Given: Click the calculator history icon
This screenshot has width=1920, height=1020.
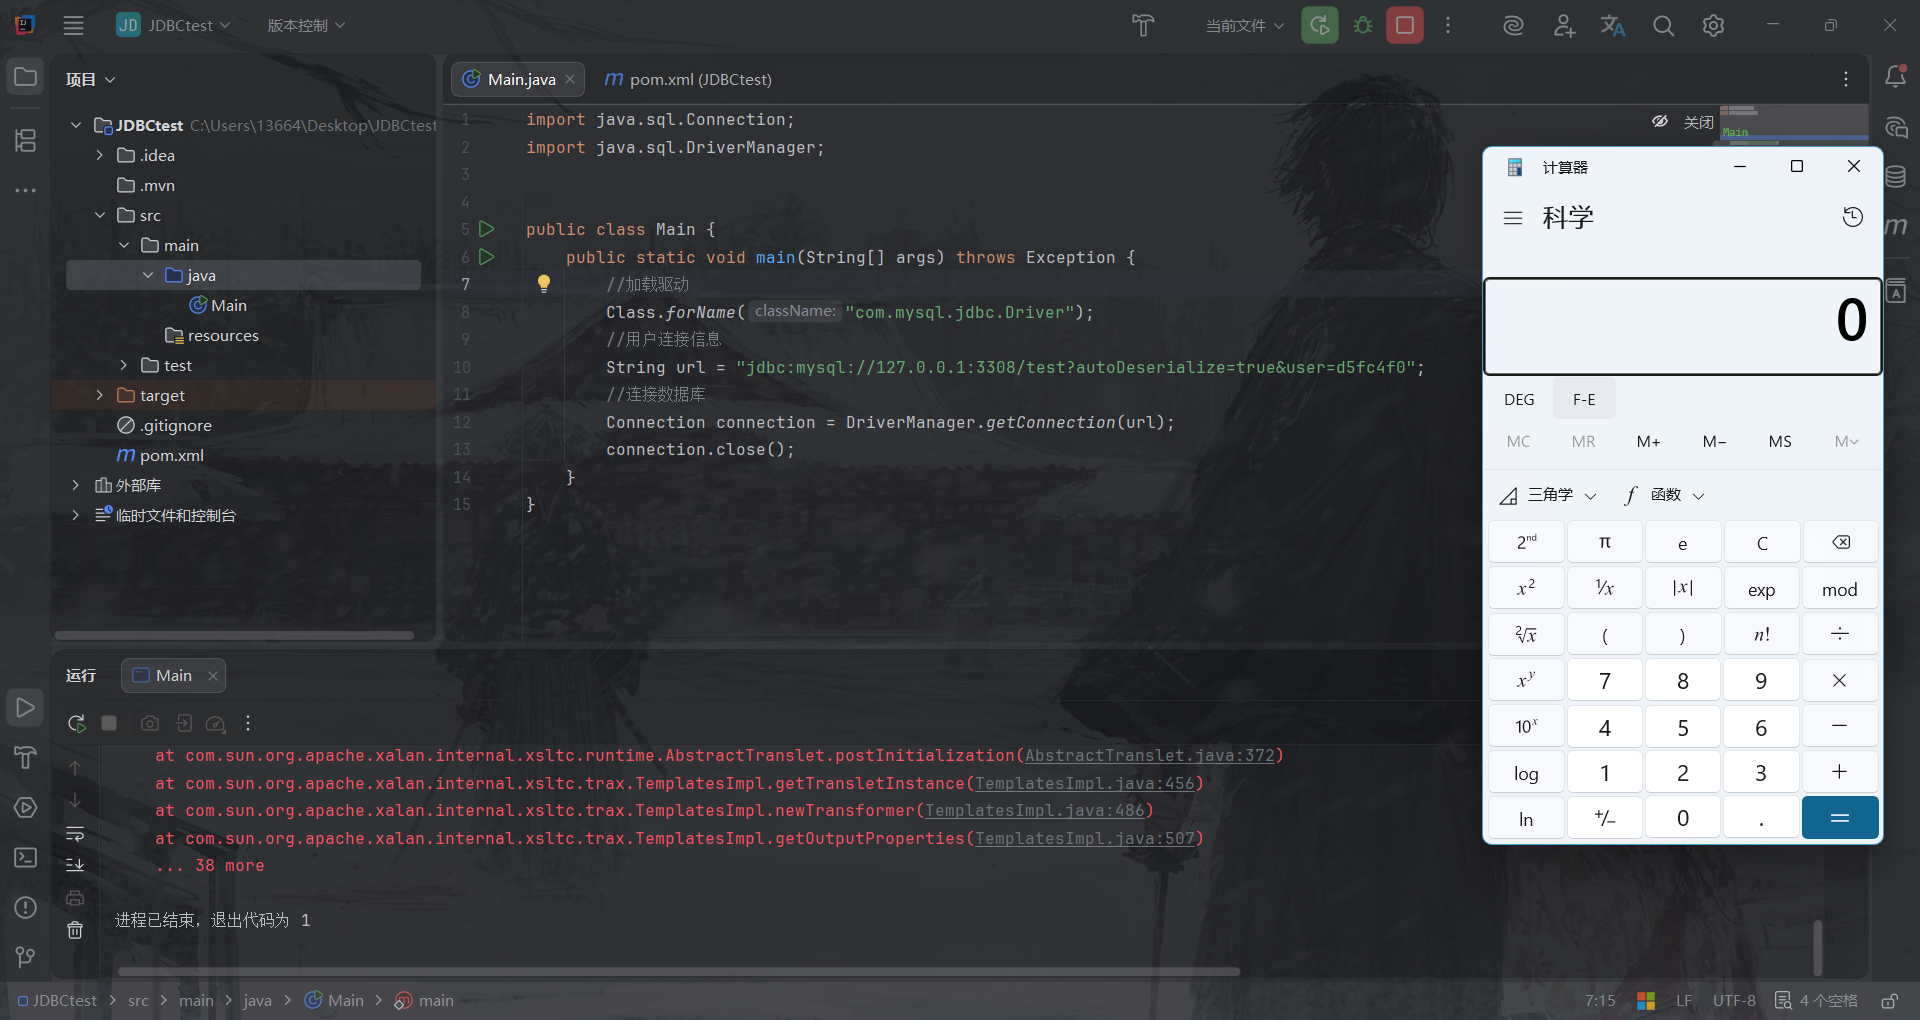Looking at the screenshot, I should point(1852,217).
